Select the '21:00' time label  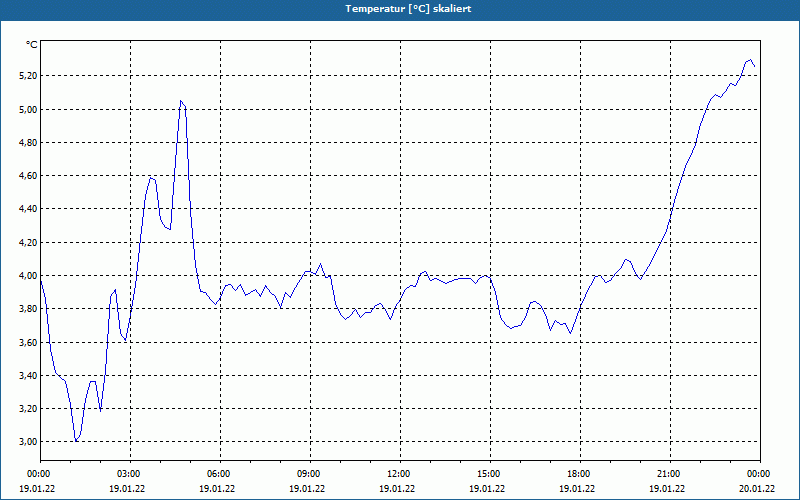[x=670, y=474]
